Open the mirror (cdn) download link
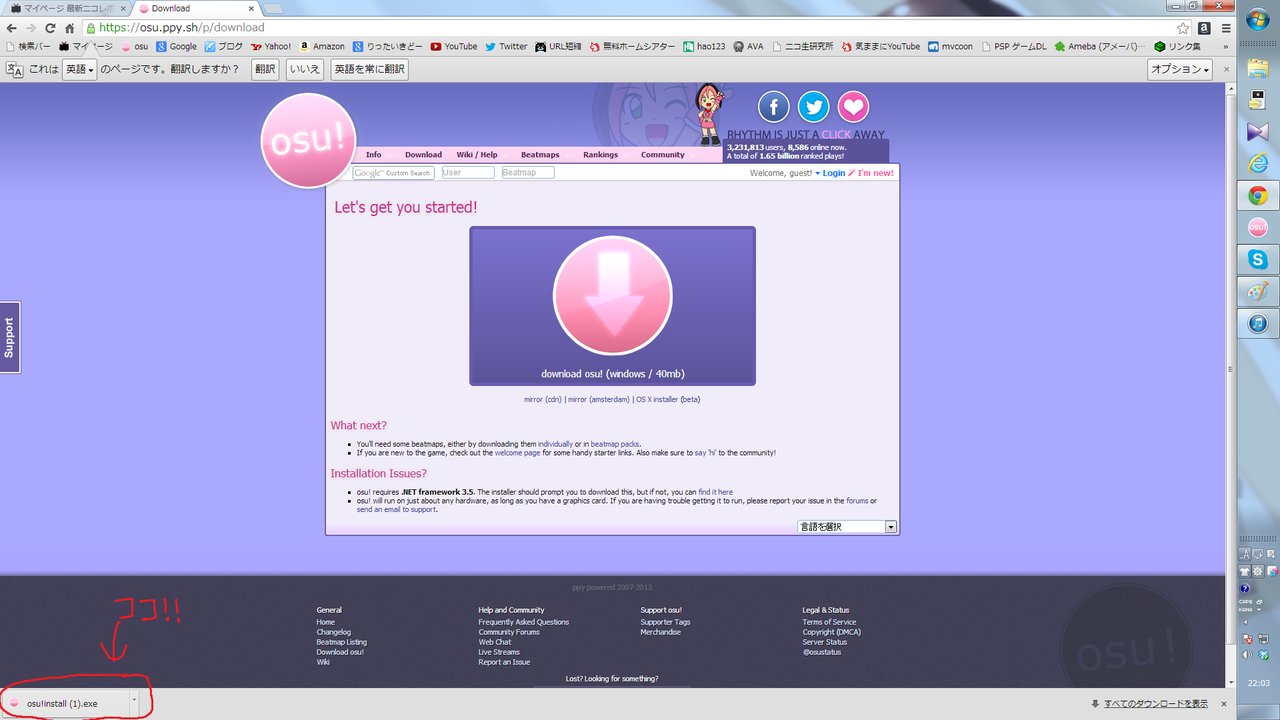Image resolution: width=1280 pixels, height=720 pixels. pos(543,399)
